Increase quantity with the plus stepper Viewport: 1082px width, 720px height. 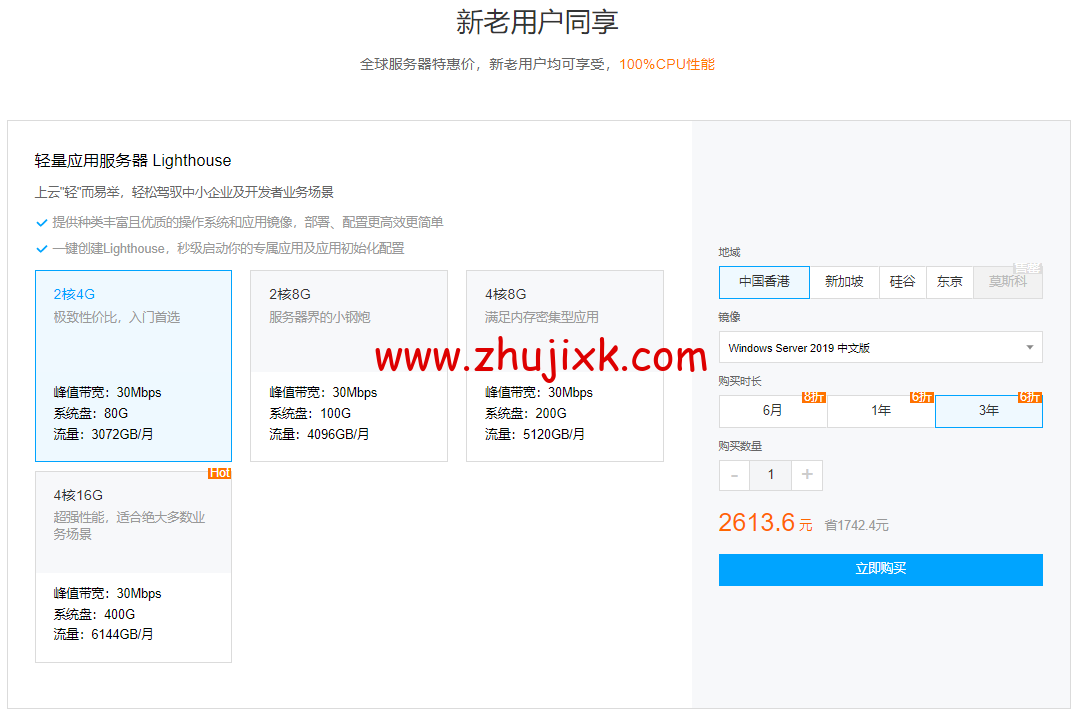pyautogui.click(x=806, y=475)
